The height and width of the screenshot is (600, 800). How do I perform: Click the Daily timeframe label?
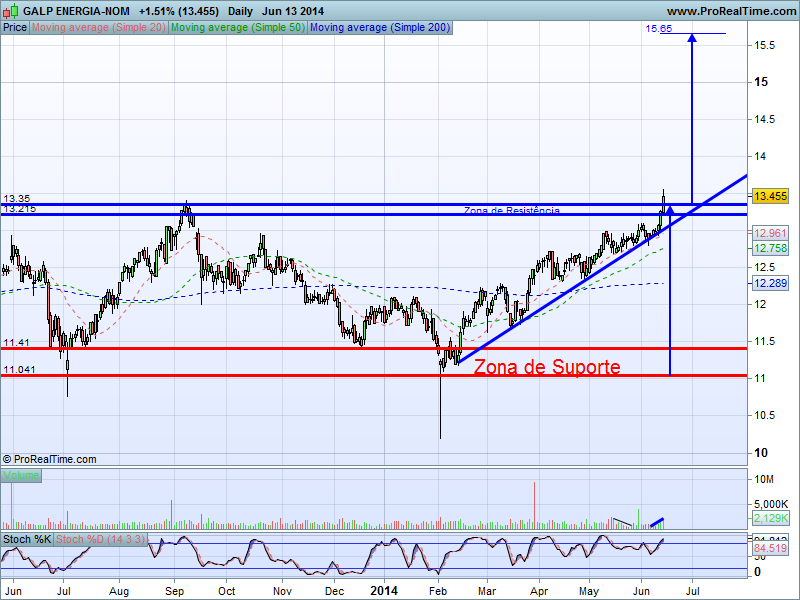pos(240,11)
